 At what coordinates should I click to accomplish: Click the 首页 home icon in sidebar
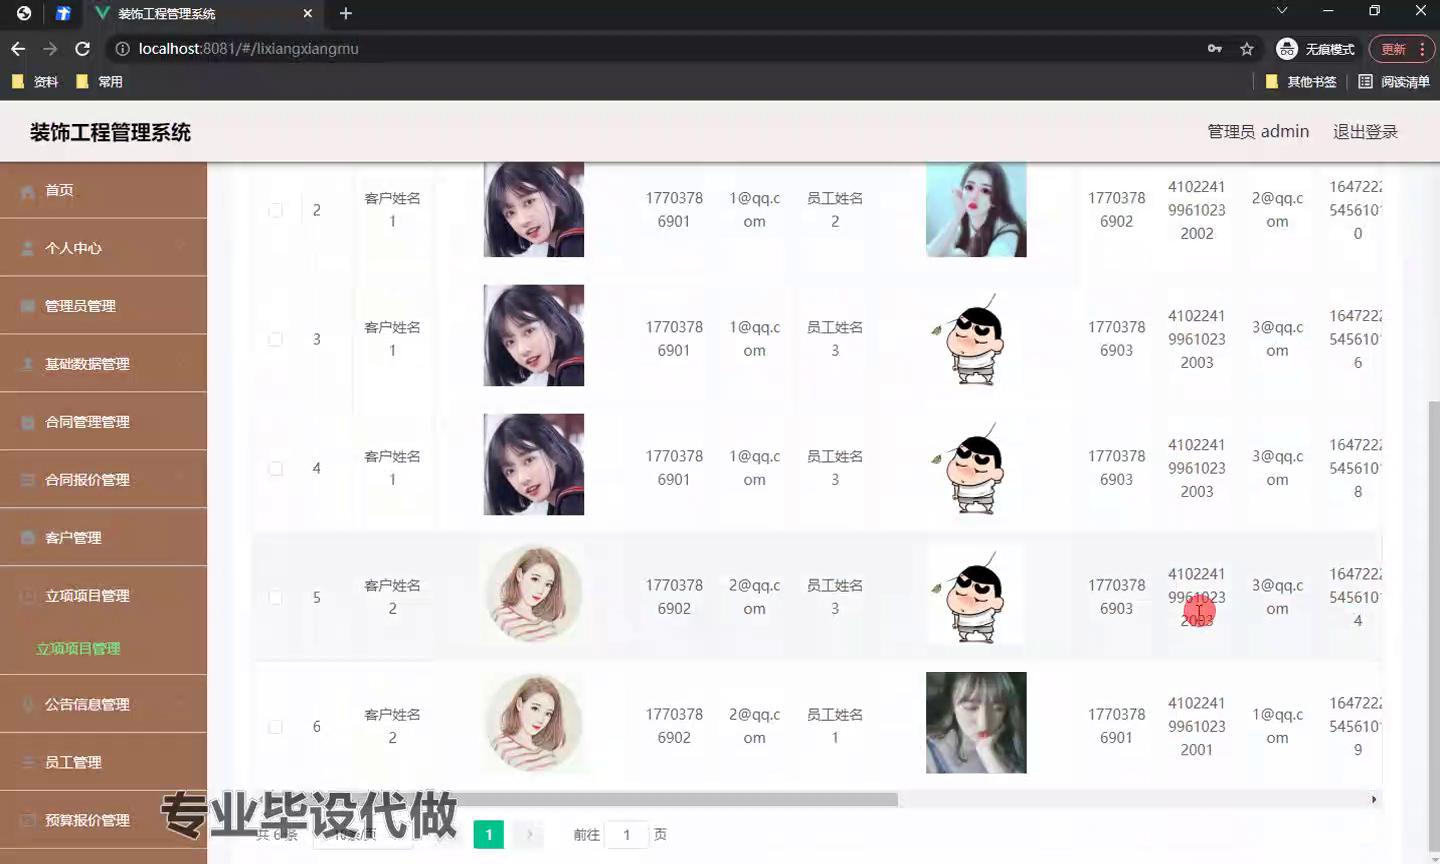28,191
